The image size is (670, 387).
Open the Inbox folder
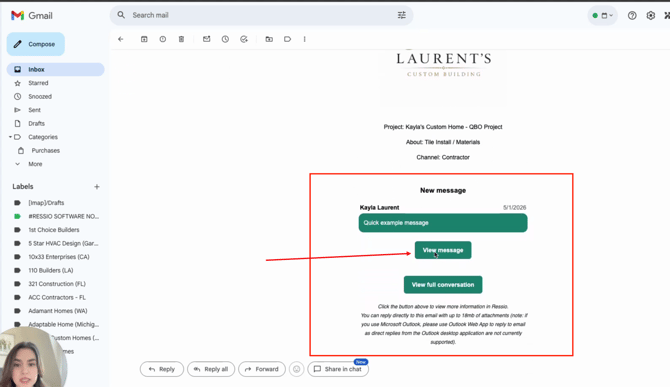[x=56, y=69]
